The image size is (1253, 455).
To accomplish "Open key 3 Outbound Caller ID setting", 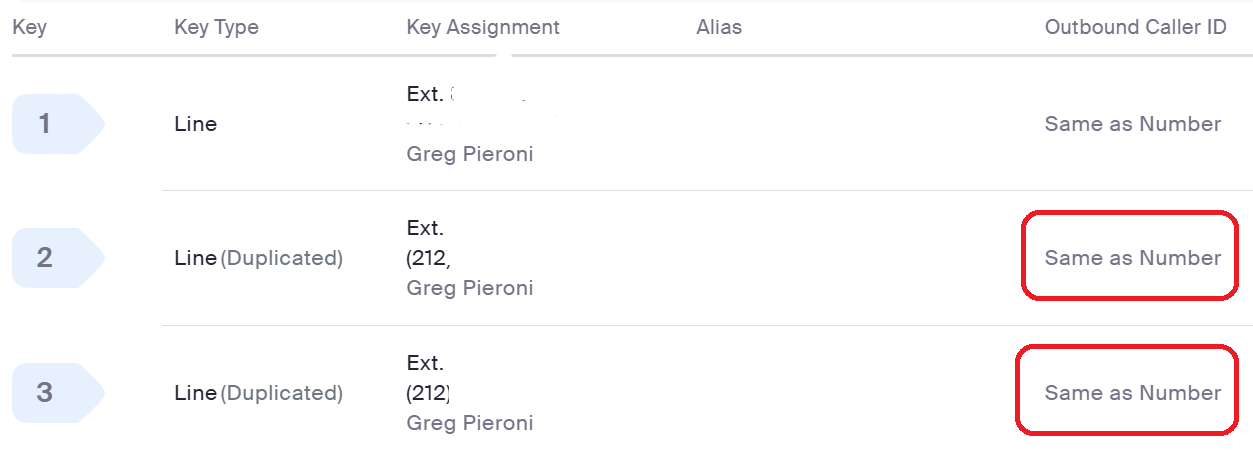I will [x=1132, y=393].
